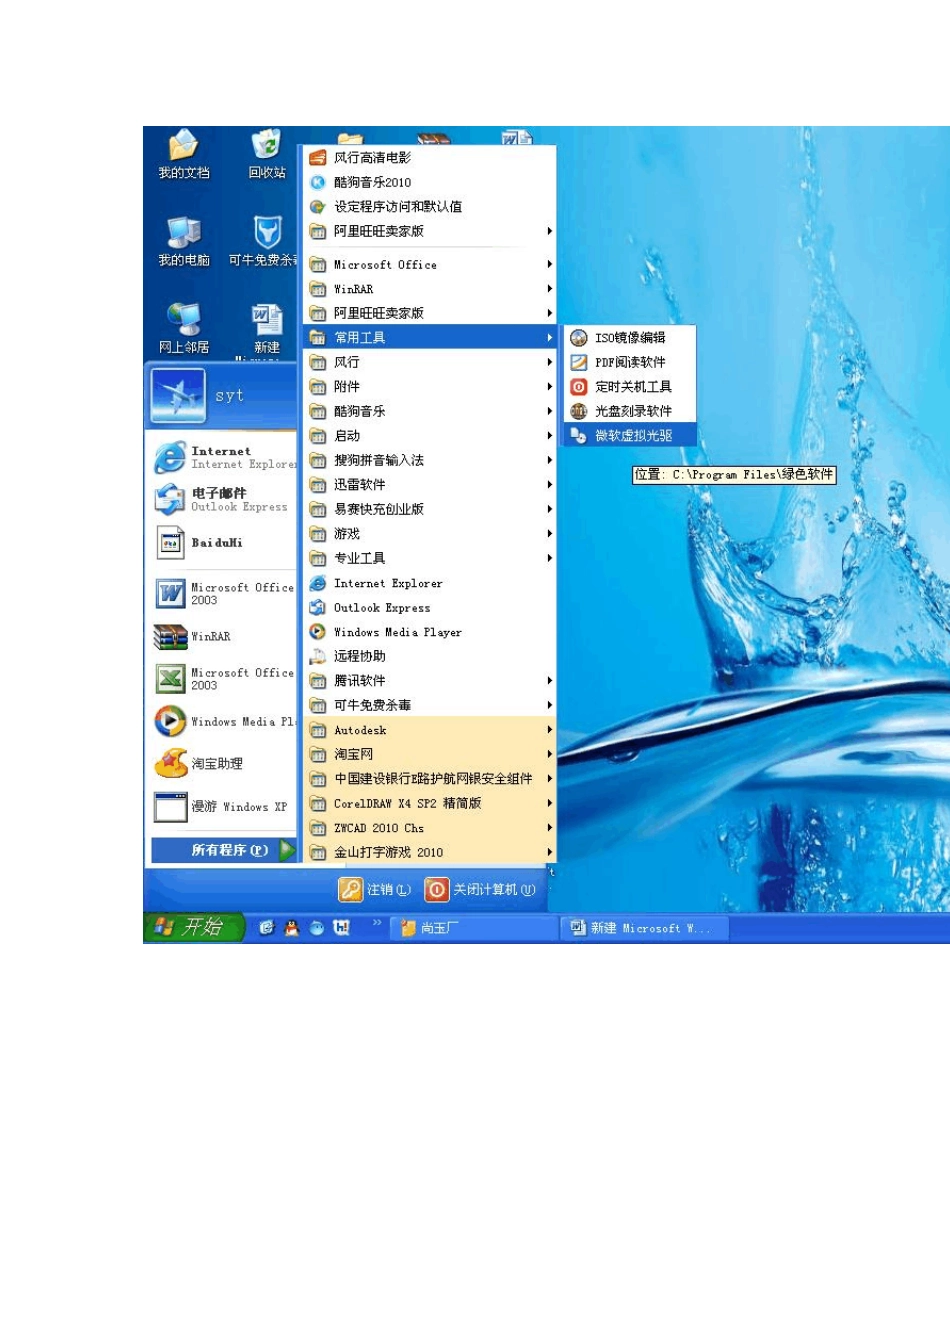Open BaiduHi in start menu
950x1344 pixels.
pos(224,543)
